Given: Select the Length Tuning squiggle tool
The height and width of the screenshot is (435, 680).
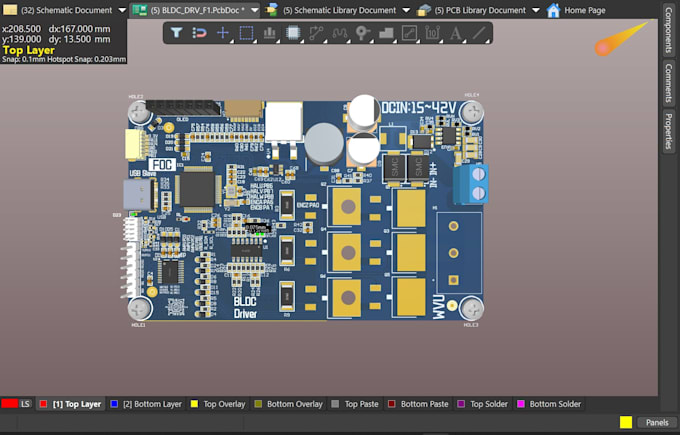Looking at the screenshot, I should pyautogui.click(x=340, y=33).
